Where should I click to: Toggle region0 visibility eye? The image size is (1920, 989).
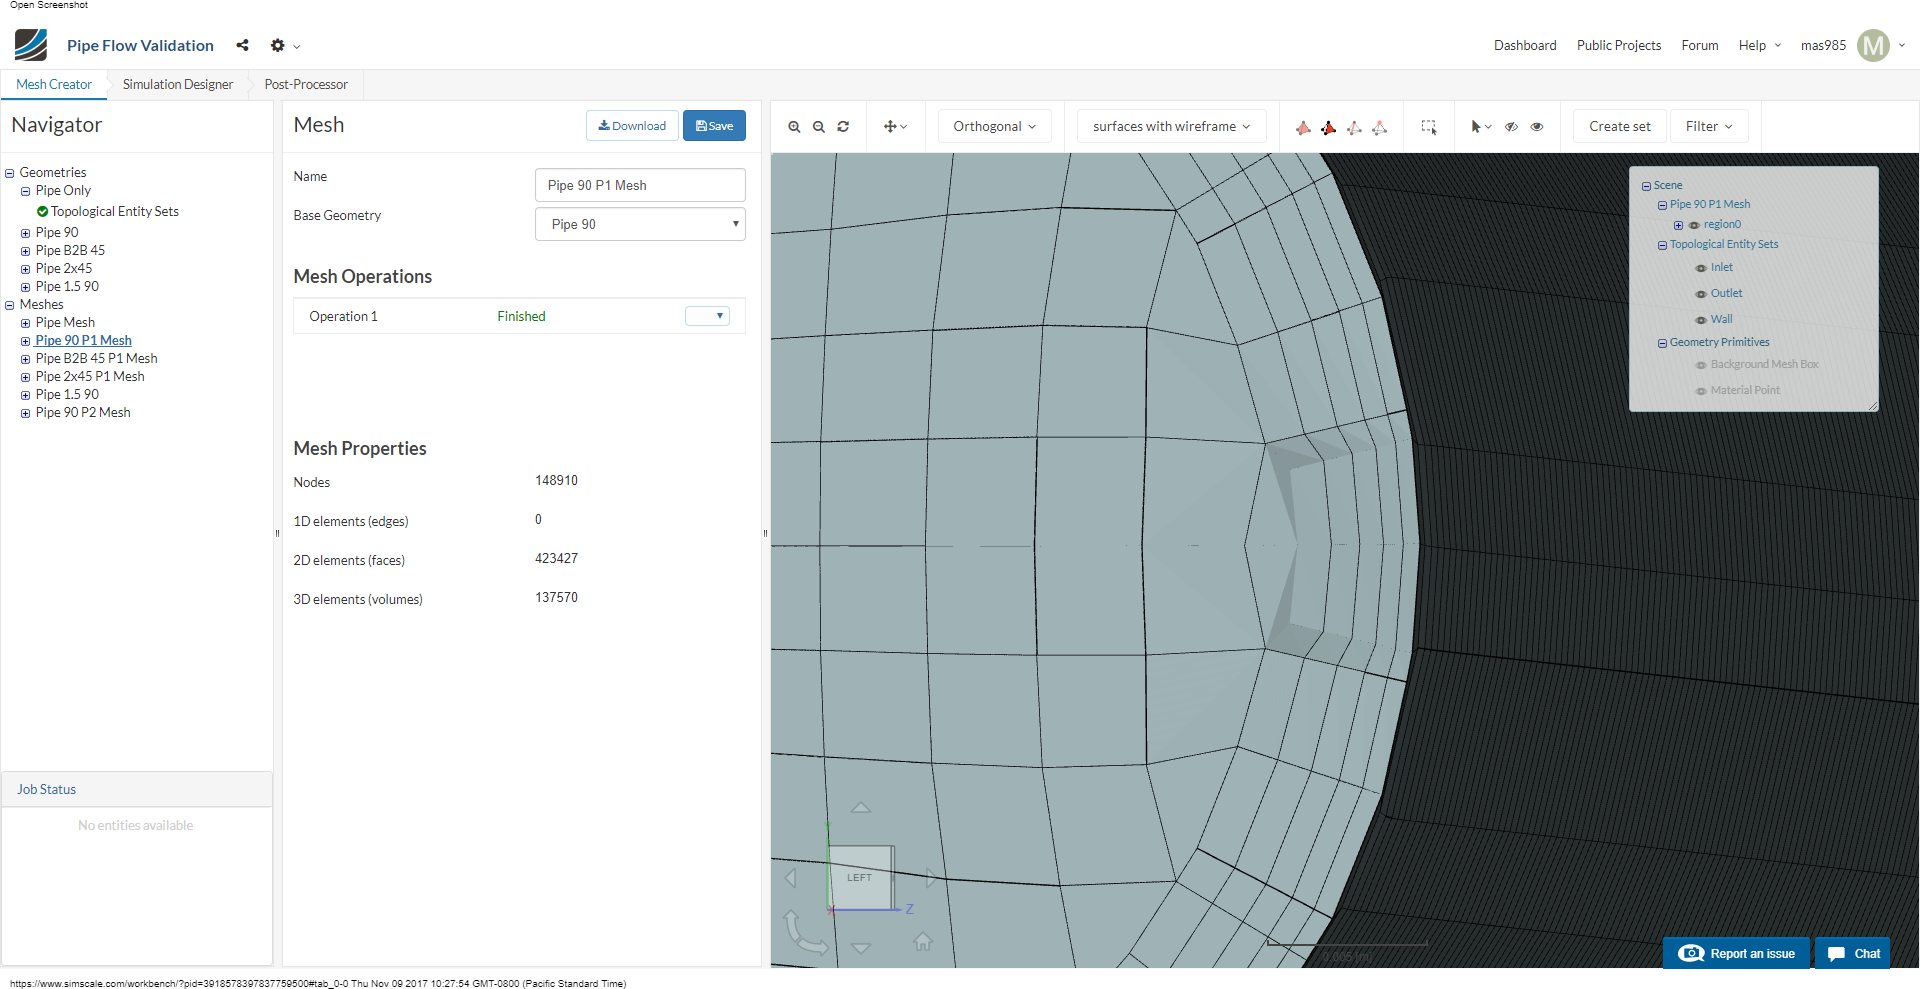coord(1694,225)
